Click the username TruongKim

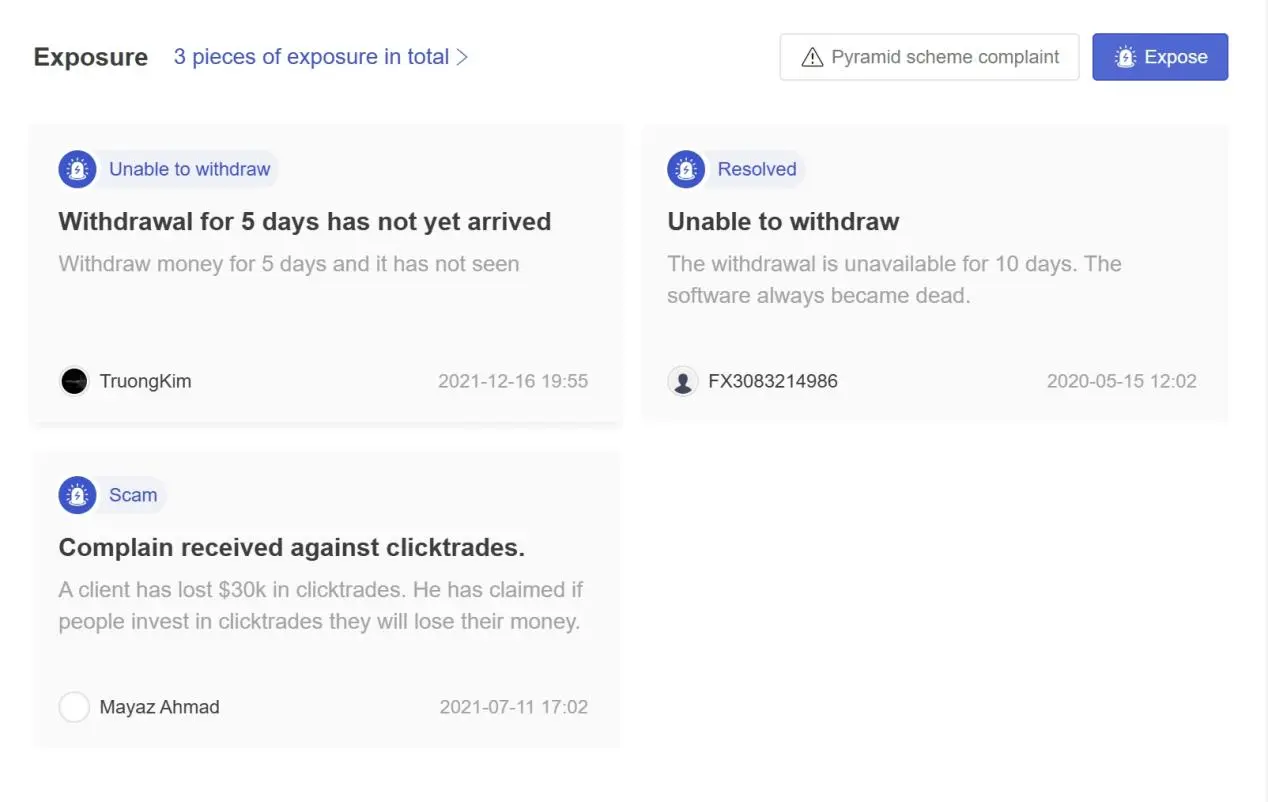[x=145, y=381]
